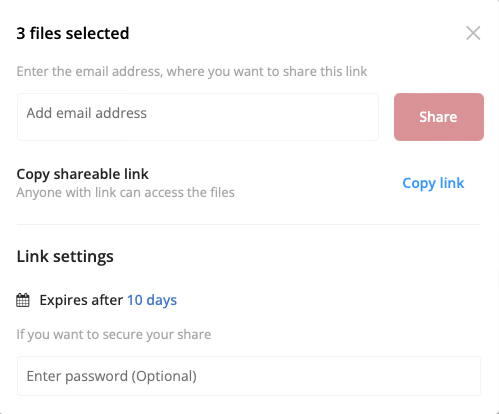Screen dimensions: 499x414
Task: Click the blue Copy link text
Action: [x=433, y=183]
